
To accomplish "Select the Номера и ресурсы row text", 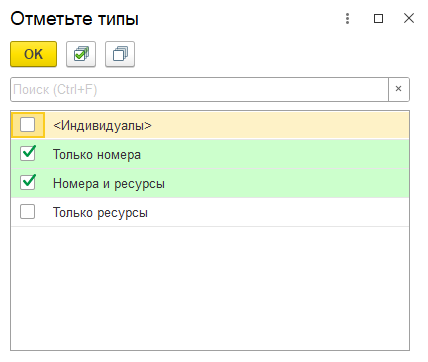I will tap(109, 184).
